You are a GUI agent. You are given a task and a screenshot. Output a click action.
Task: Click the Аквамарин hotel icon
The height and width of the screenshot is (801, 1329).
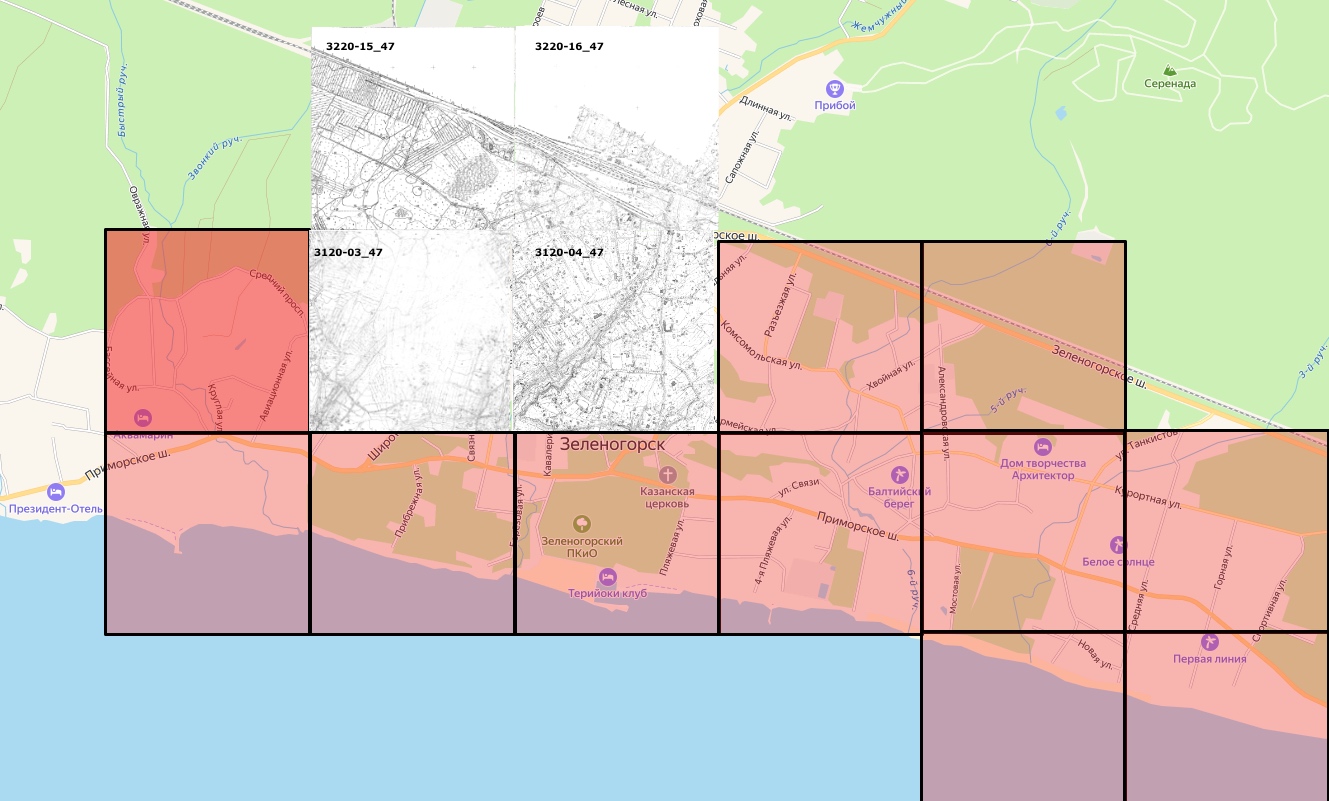(x=142, y=416)
